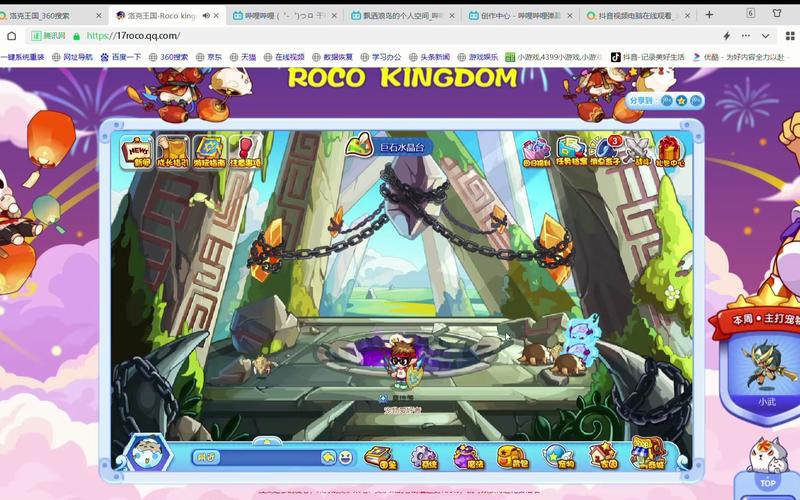This screenshot has height=500, width=800.
Task: Share via the star Qzone icon
Action: click(681, 101)
